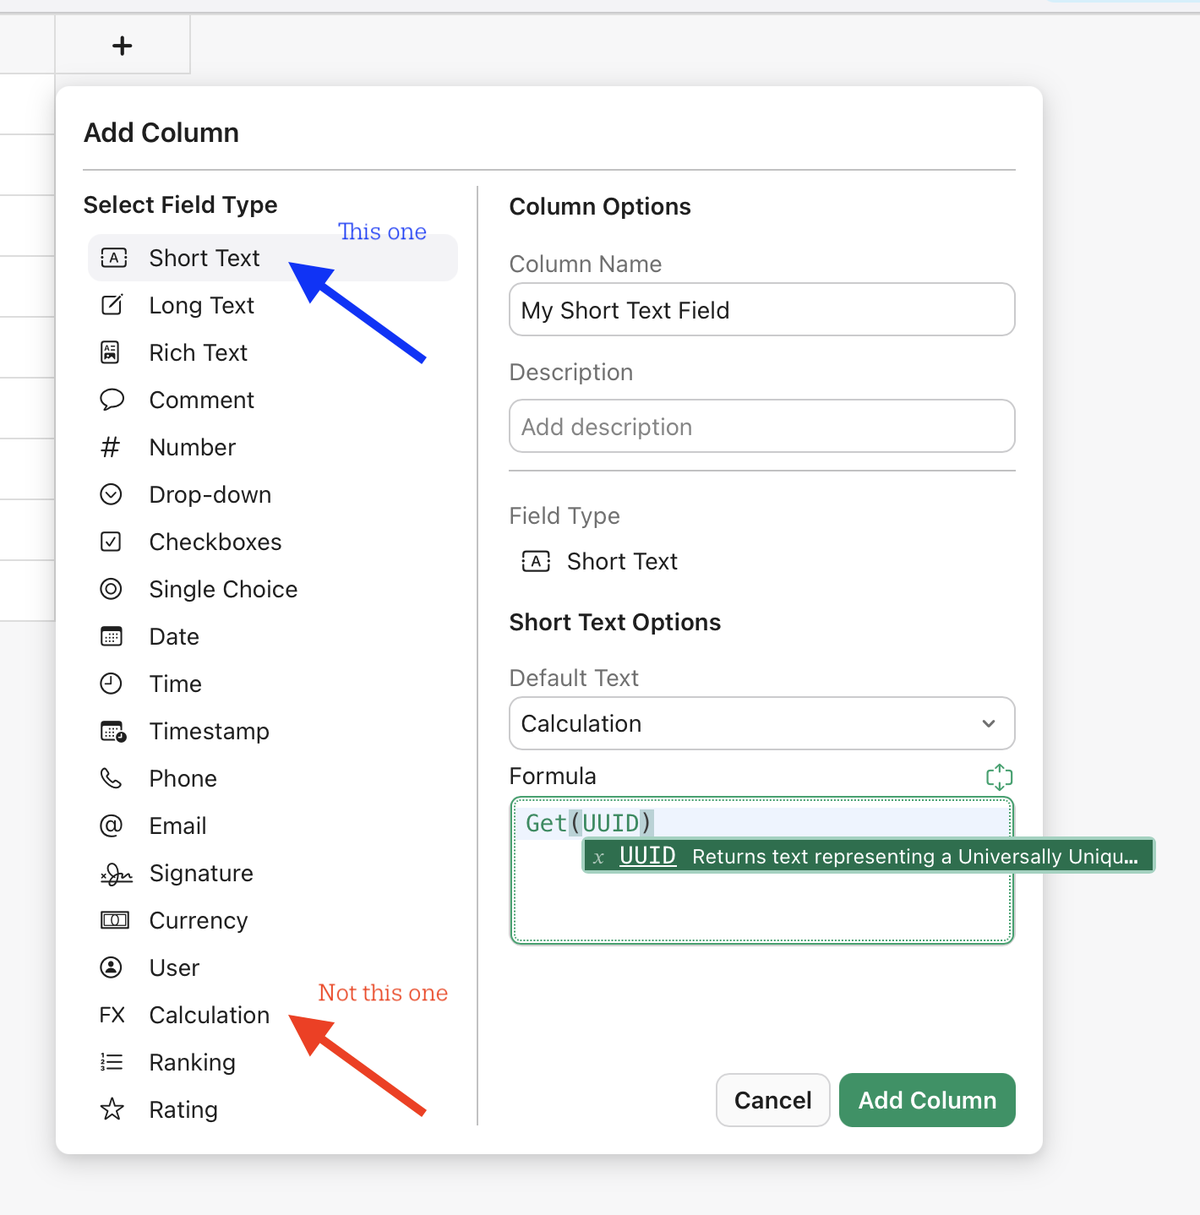Select Phone label in list
Image resolution: width=1200 pixels, height=1215 pixels.
pos(183,778)
